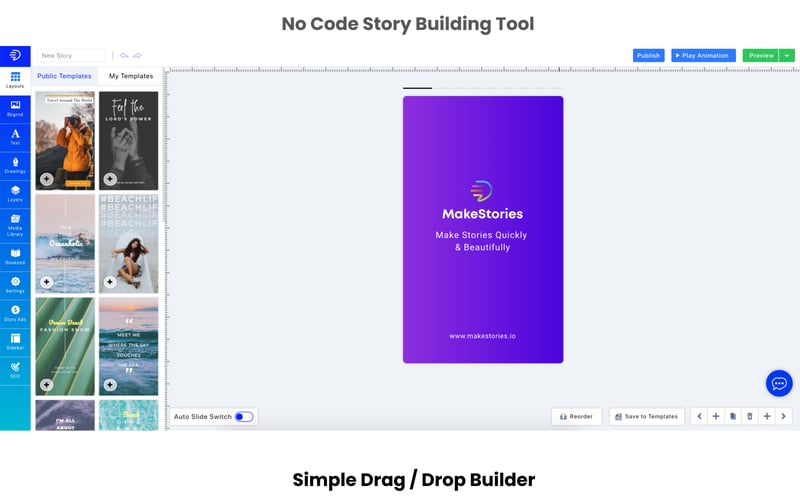This screenshot has width=800, height=500.
Task: Click Make Stories Quickly & Beautifully text
Action: [x=482, y=241]
